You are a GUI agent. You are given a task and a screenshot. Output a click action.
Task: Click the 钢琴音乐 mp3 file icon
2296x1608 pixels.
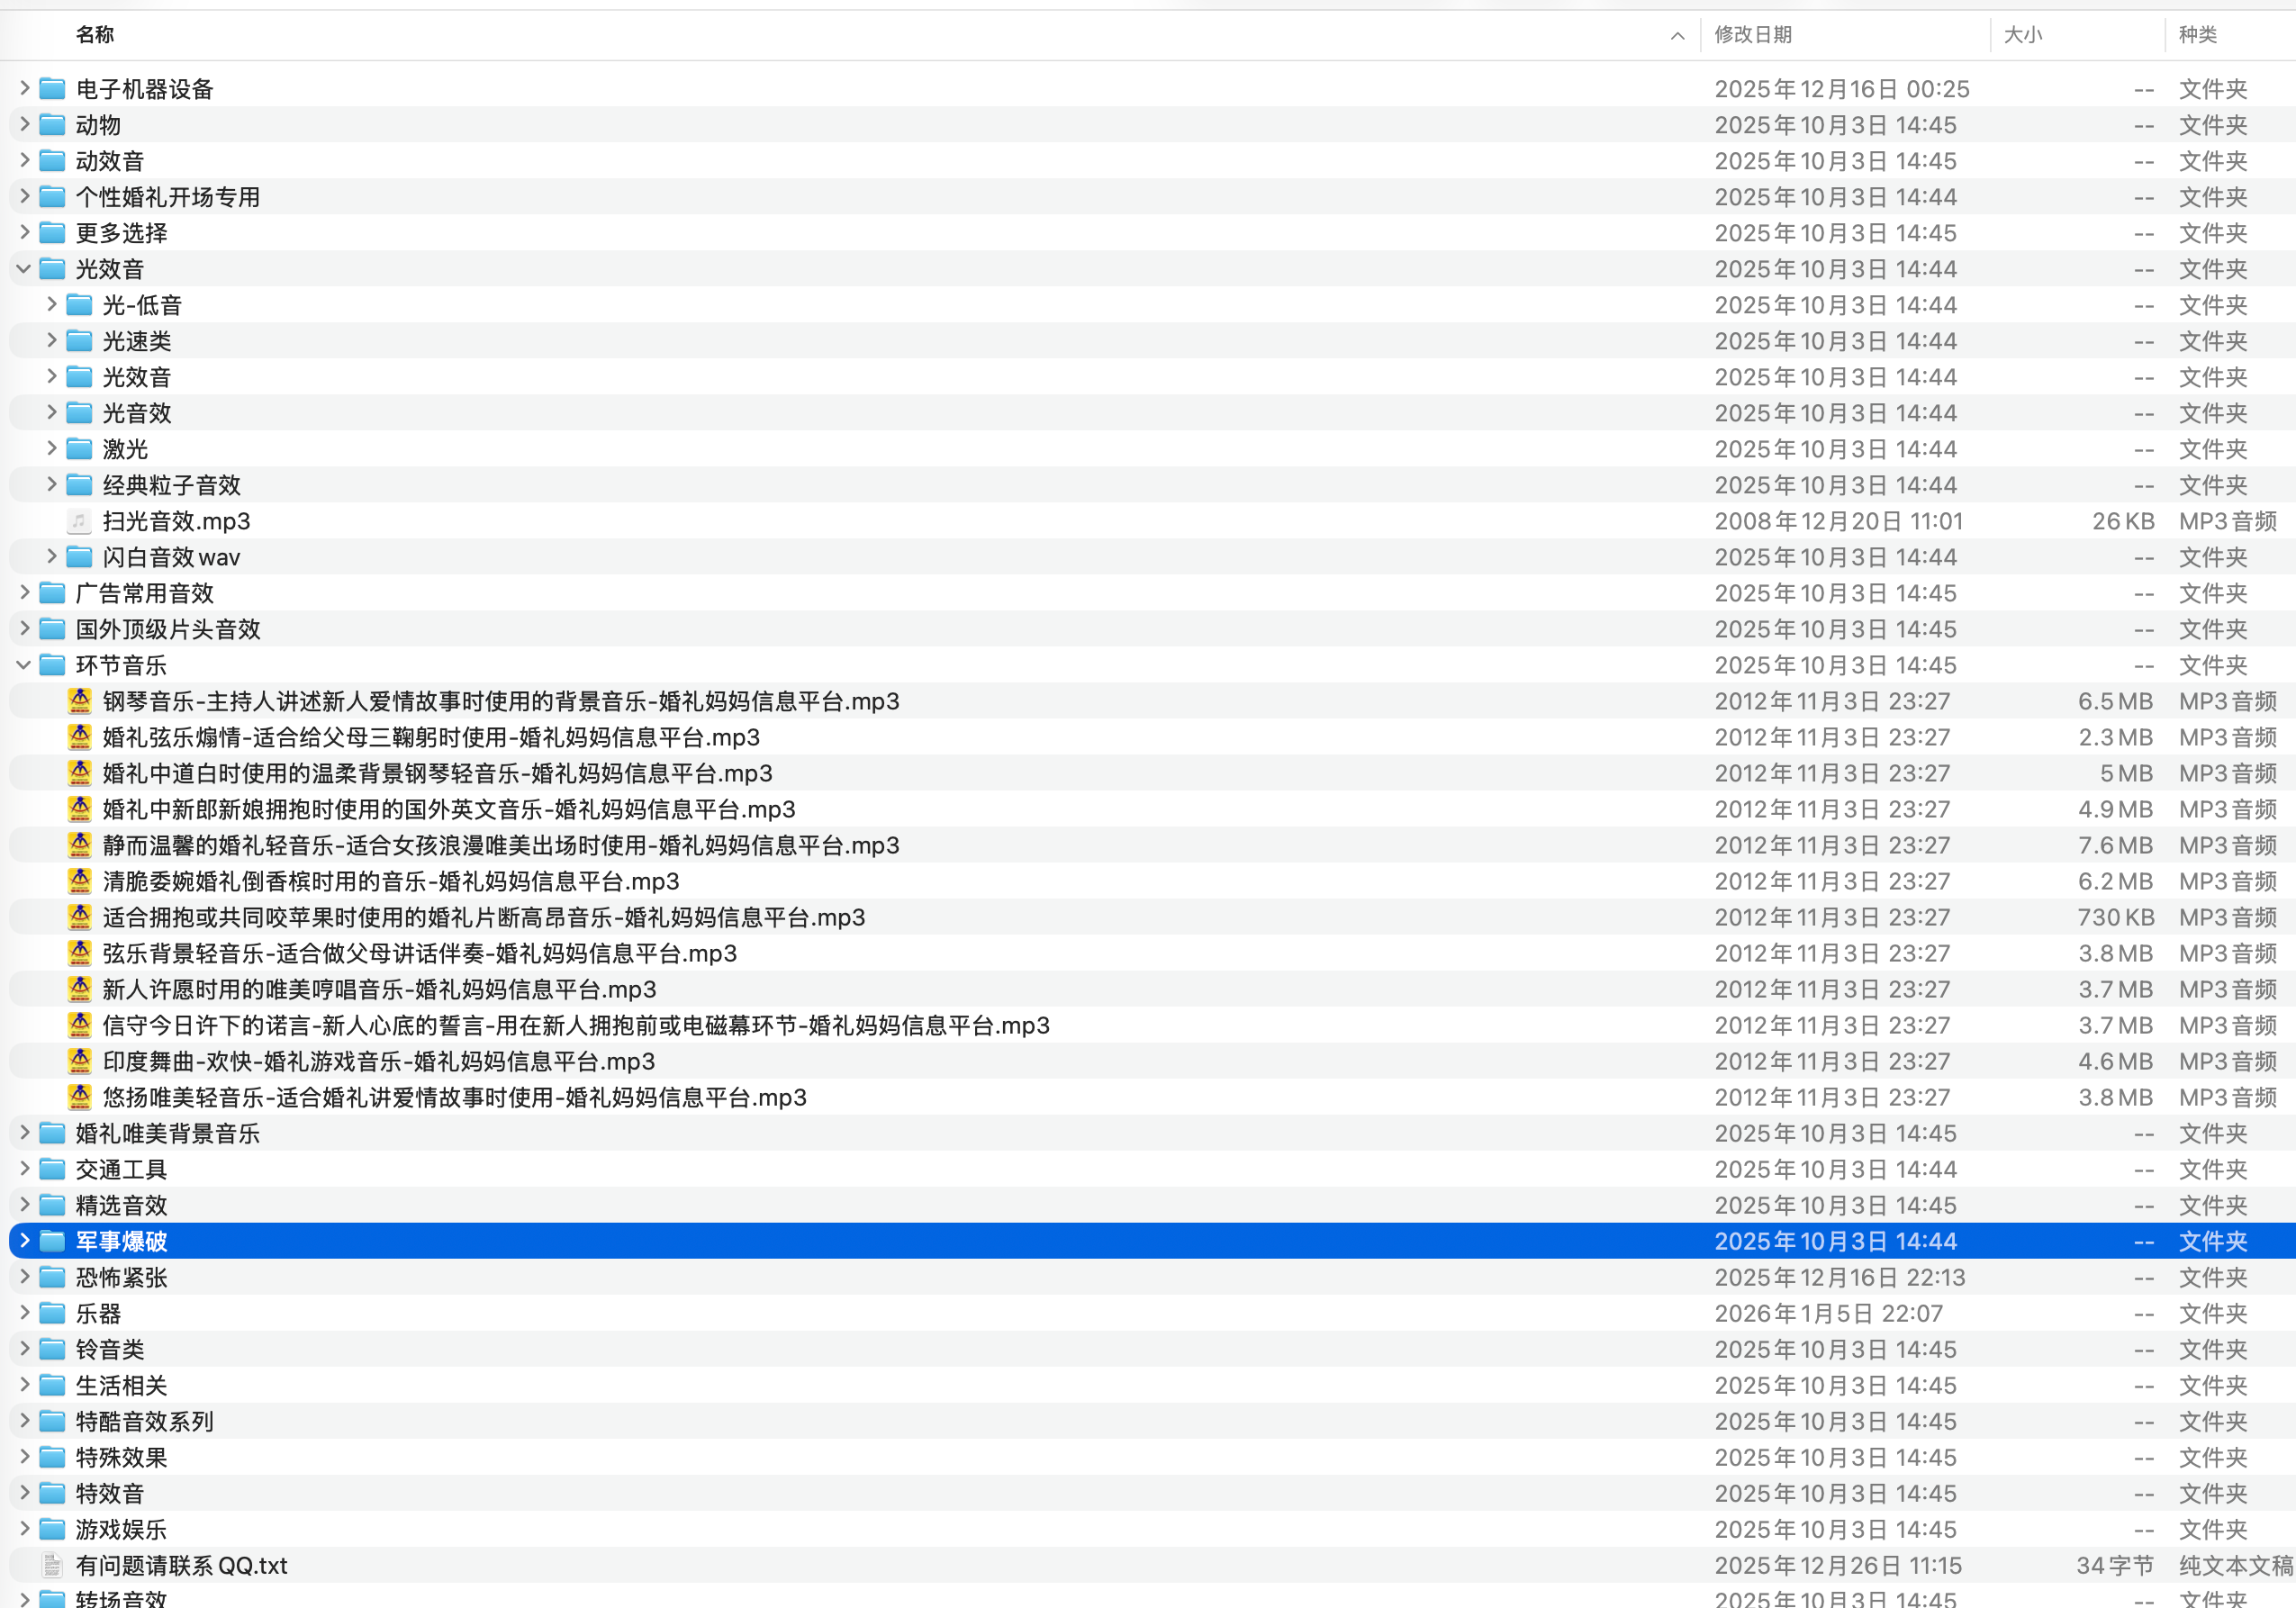pyautogui.click(x=80, y=701)
